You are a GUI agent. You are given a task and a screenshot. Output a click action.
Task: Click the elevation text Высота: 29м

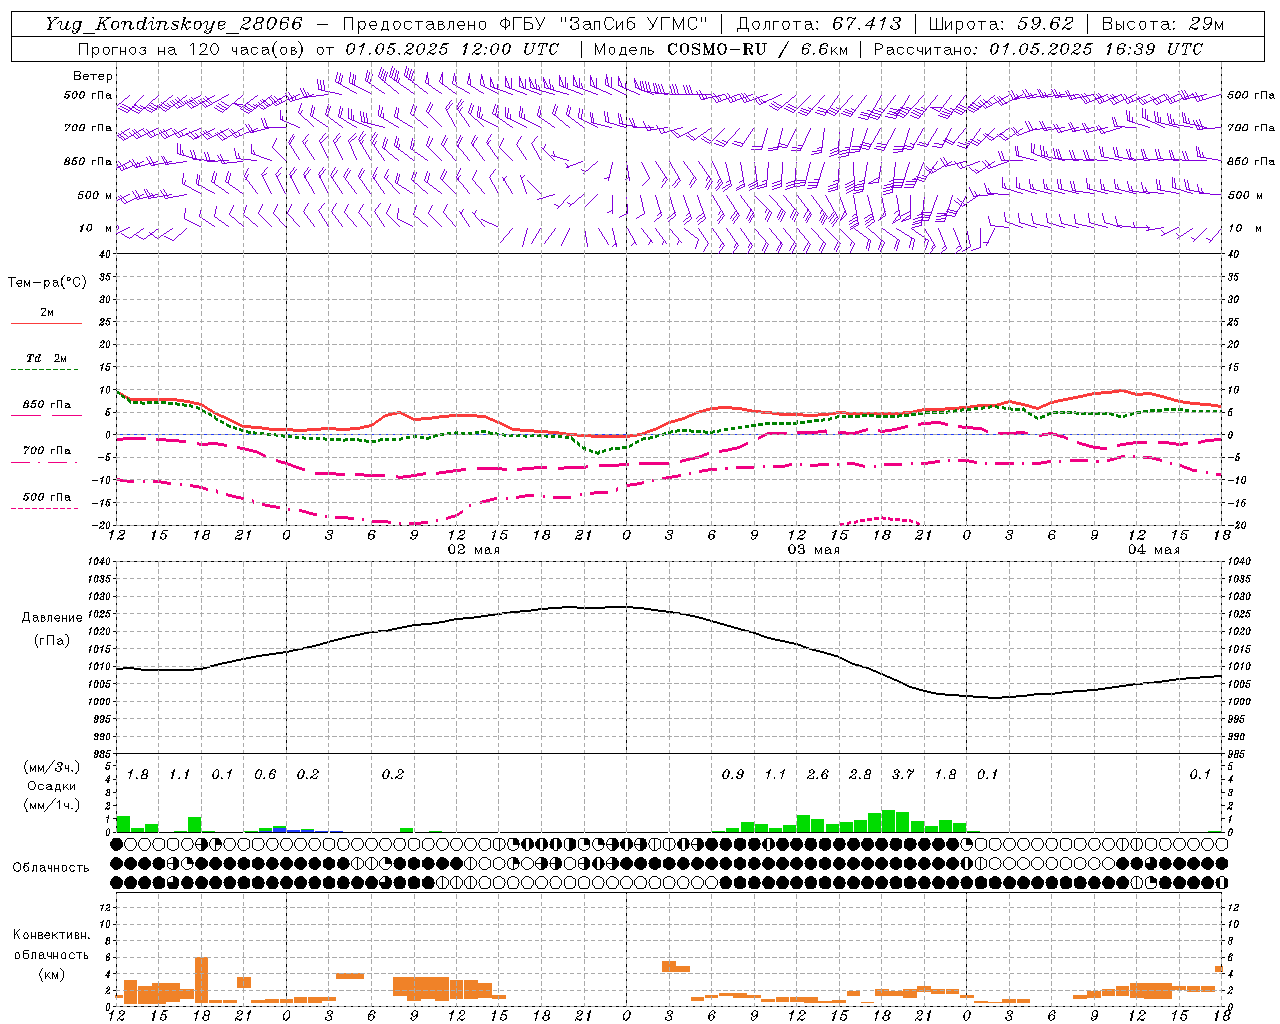click(x=1162, y=24)
